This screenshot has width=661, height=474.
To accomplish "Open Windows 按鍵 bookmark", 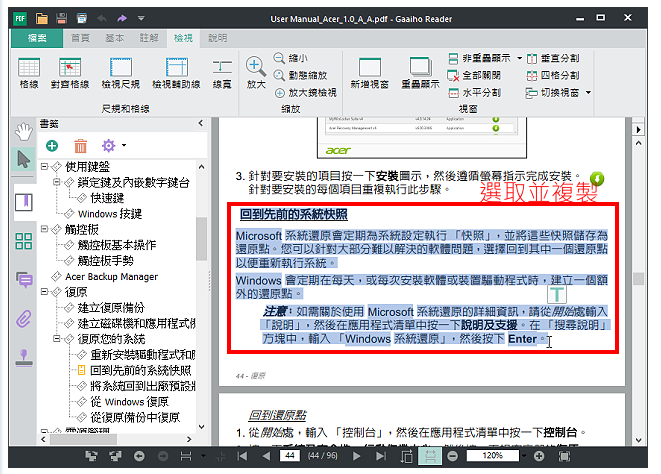I will (x=110, y=214).
